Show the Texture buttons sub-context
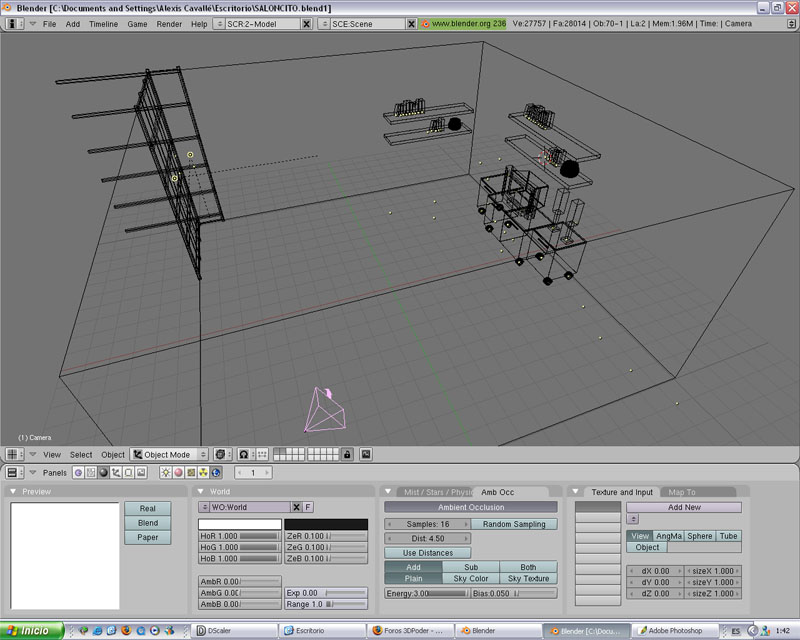Viewport: 800px width, 640px height. 191,473
